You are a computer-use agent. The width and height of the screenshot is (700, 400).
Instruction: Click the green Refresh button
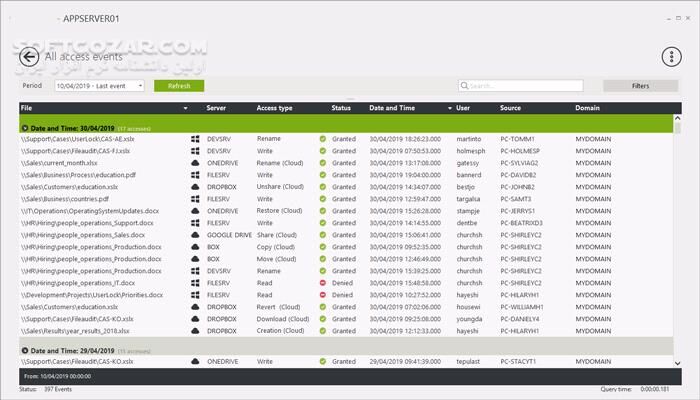[179, 86]
